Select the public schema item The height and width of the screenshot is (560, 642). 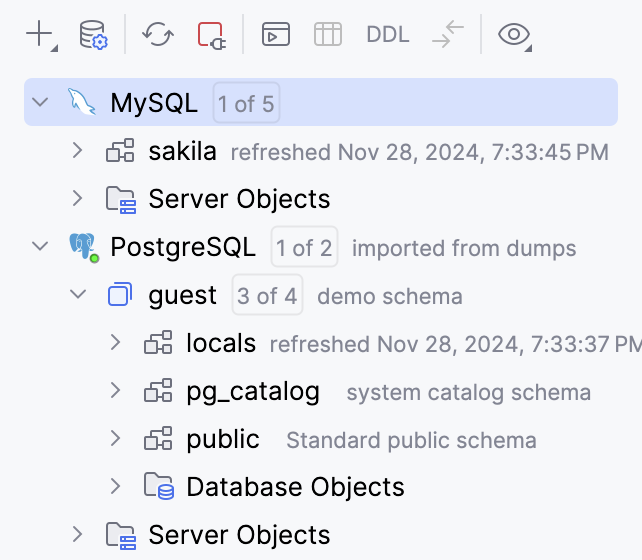[222, 439]
